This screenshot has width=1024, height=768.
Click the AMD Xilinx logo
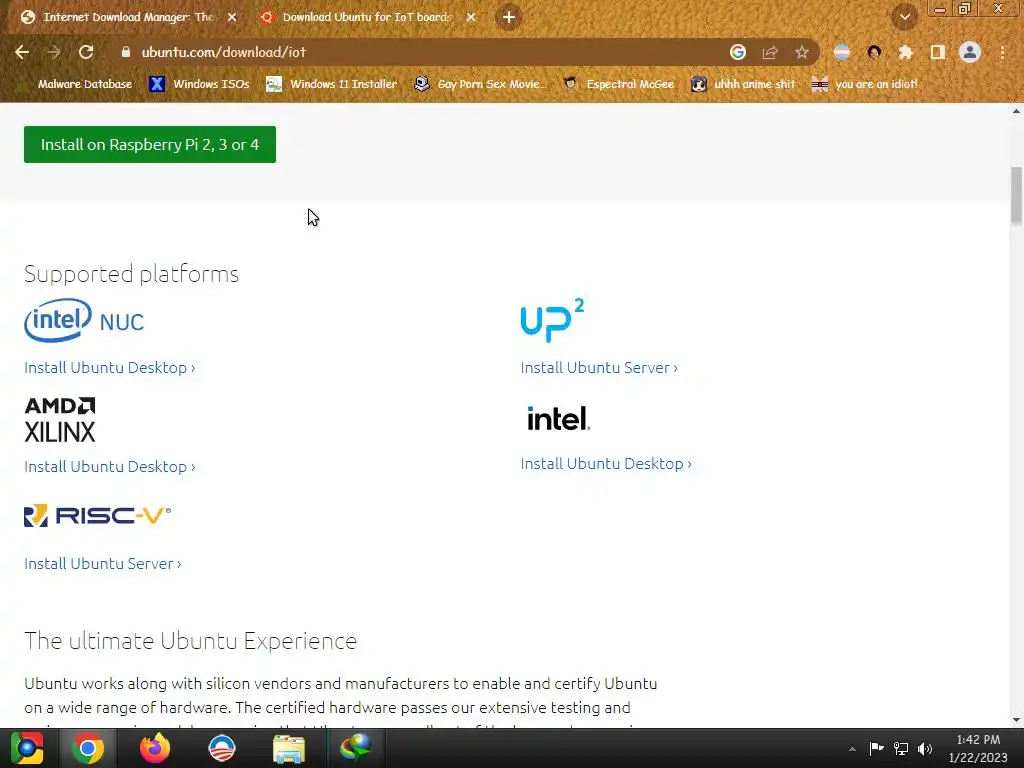click(60, 419)
